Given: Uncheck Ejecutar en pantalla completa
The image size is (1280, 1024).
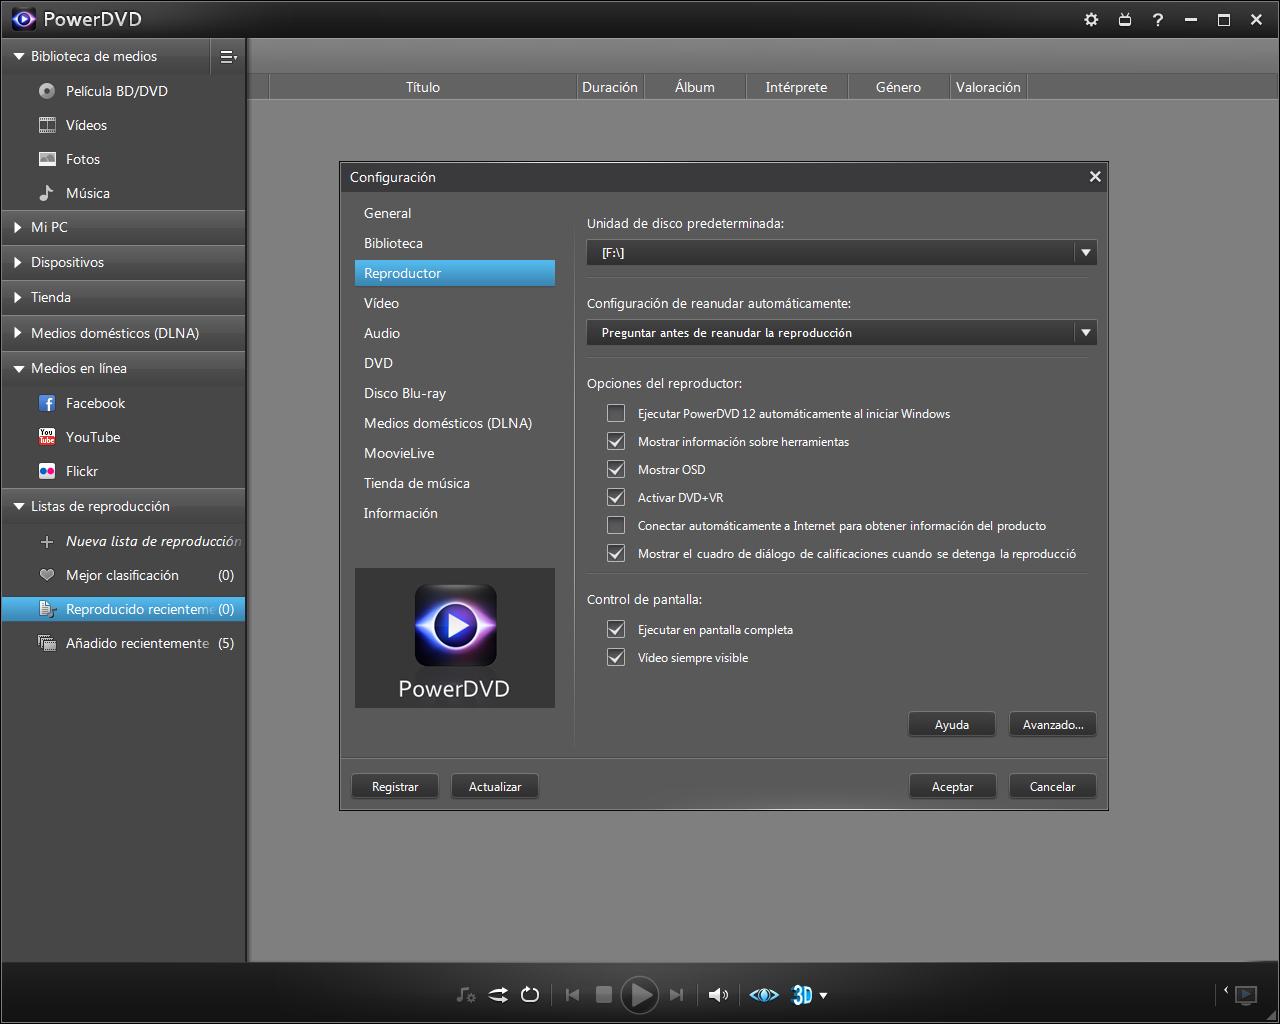Looking at the screenshot, I should [x=616, y=629].
